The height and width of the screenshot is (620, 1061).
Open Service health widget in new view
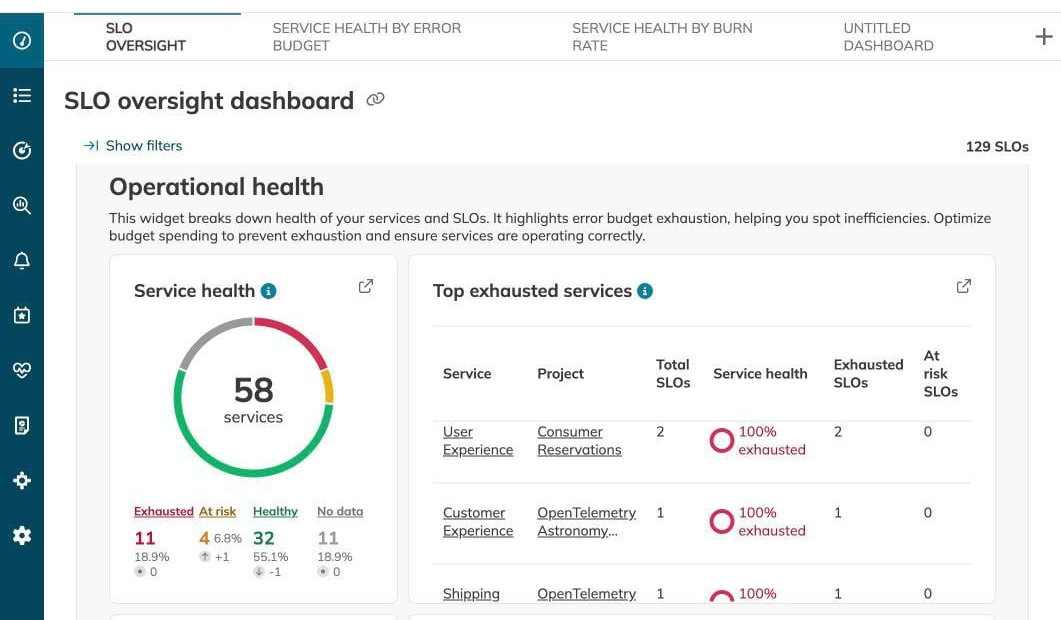point(365,286)
